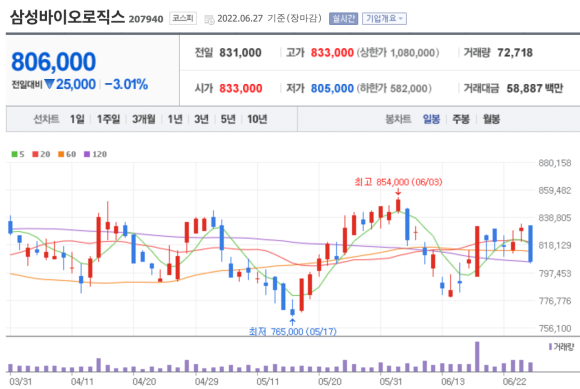The height and width of the screenshot is (389, 580).
Task: Click the 756,100 price axis label
Action: tap(555, 328)
